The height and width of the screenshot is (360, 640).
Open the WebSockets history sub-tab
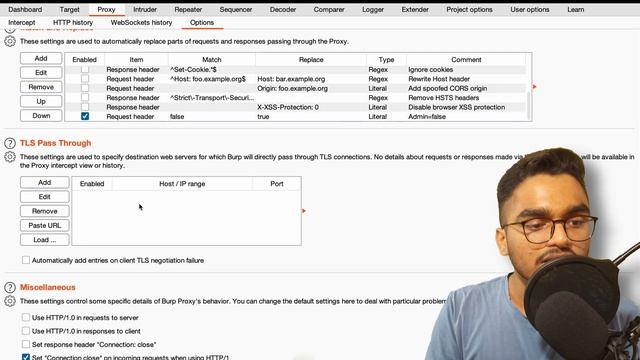coord(142,22)
